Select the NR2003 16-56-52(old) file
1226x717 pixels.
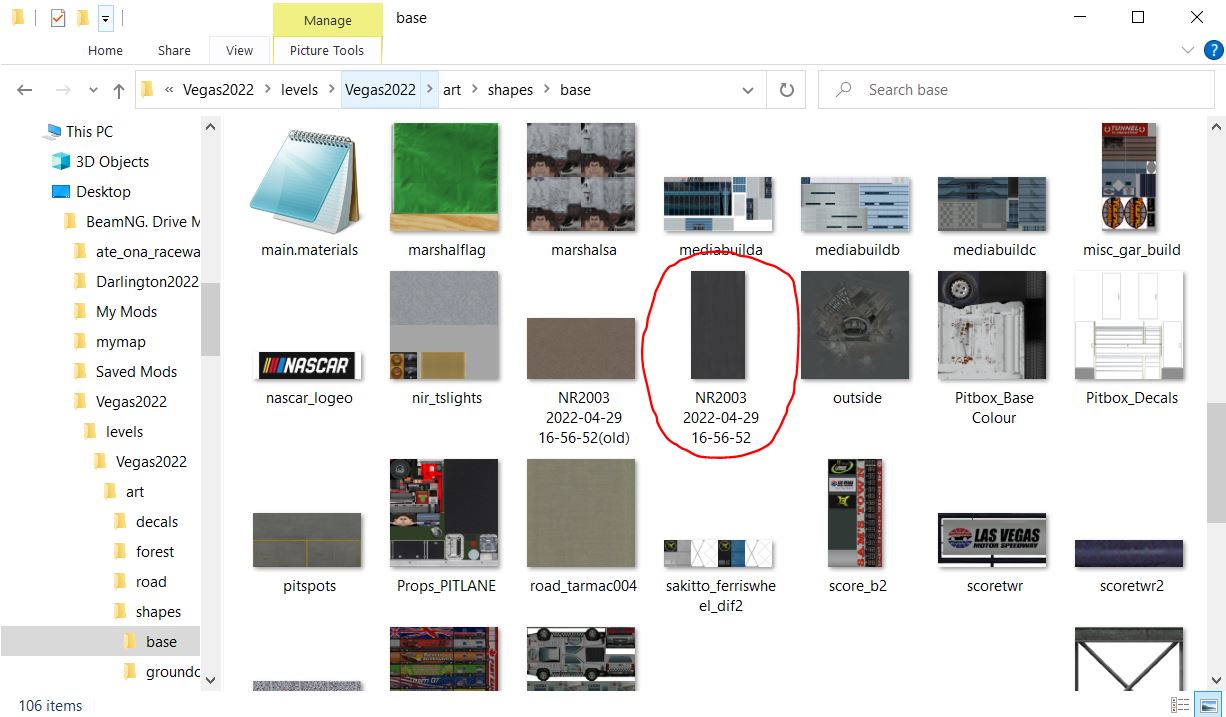tap(582, 382)
